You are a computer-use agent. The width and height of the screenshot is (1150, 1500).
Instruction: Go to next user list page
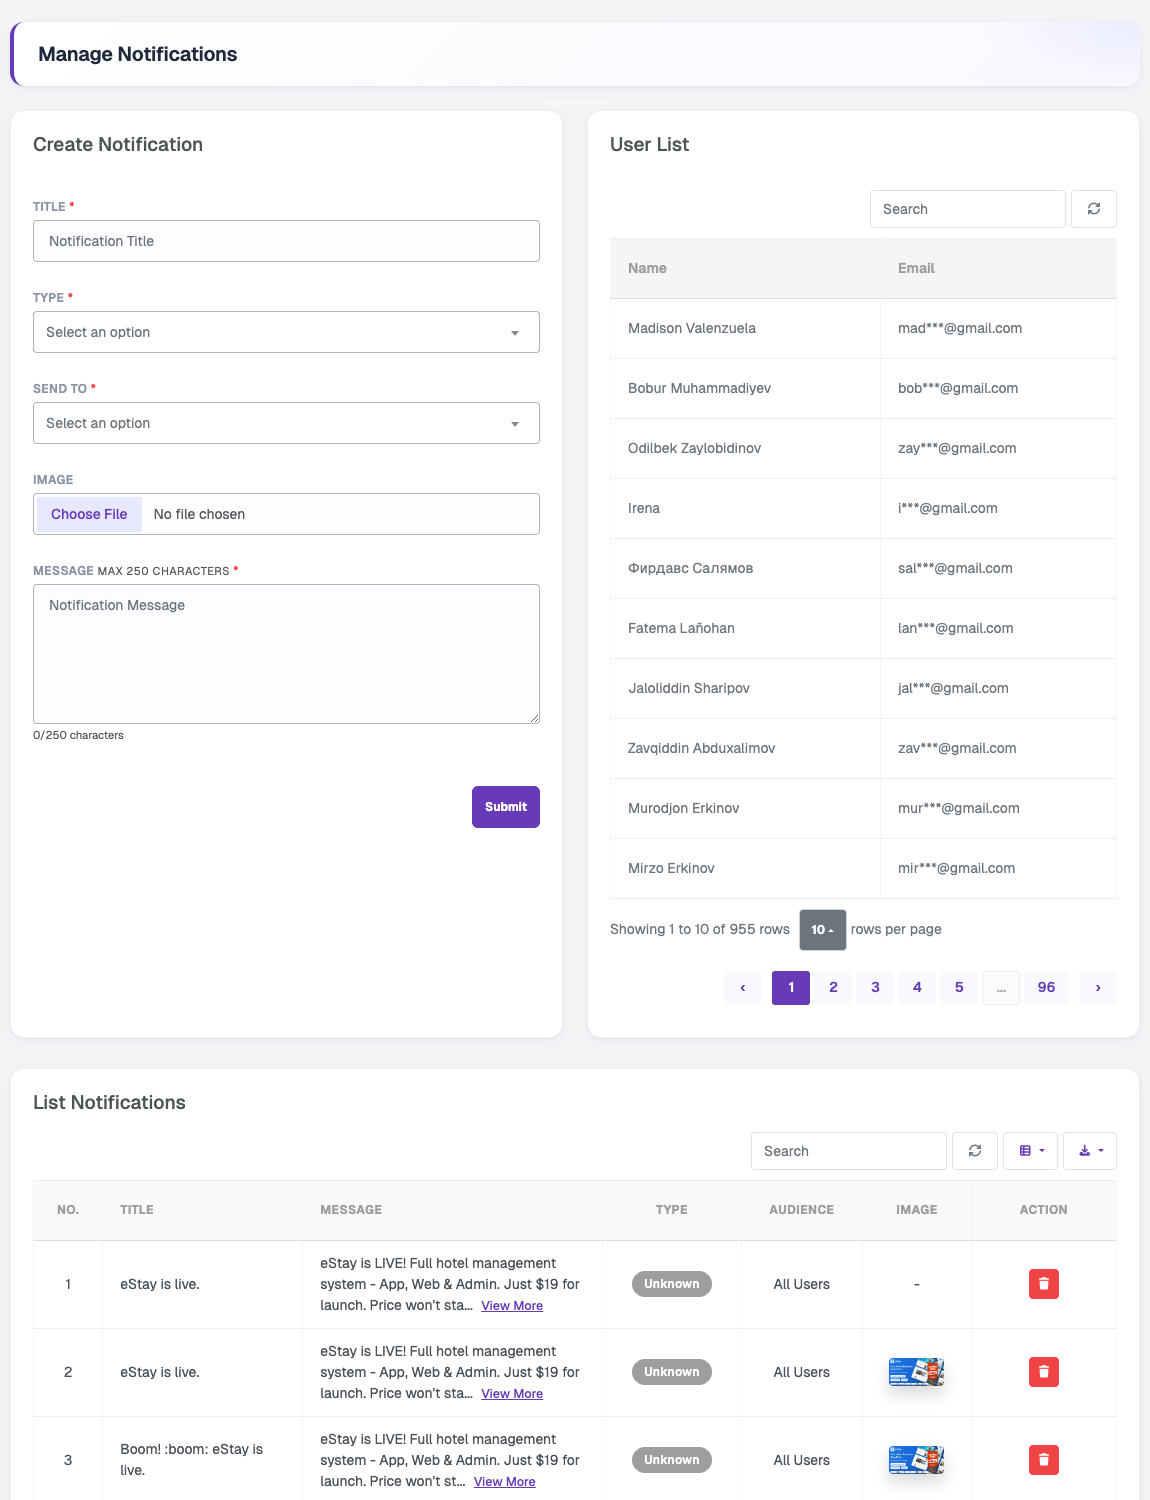pos(1098,987)
